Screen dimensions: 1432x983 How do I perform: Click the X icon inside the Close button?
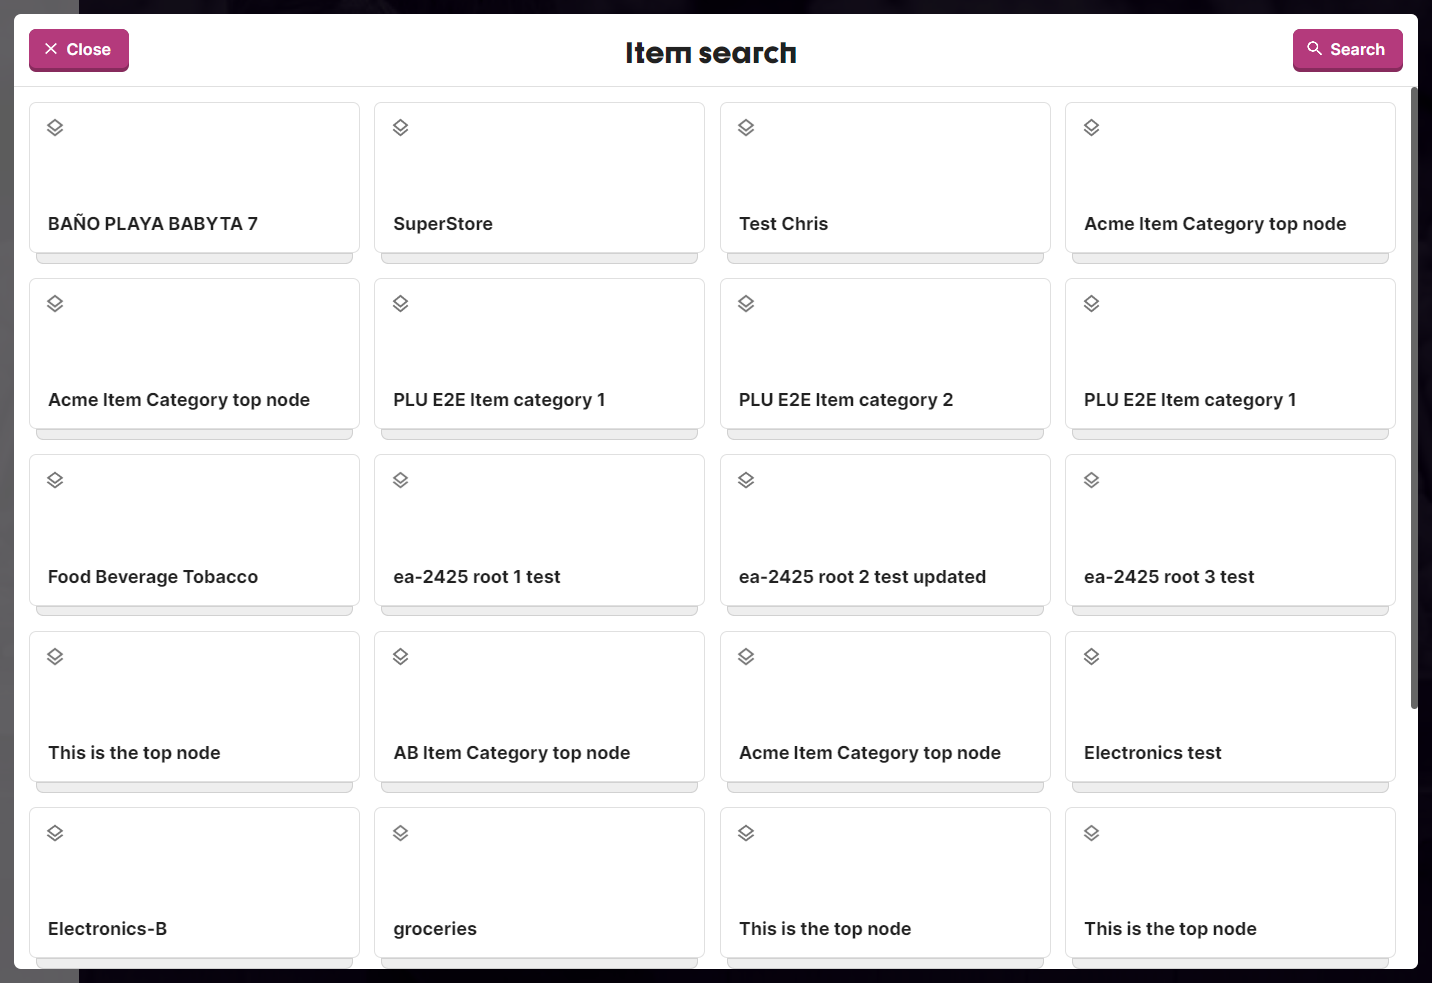(51, 47)
